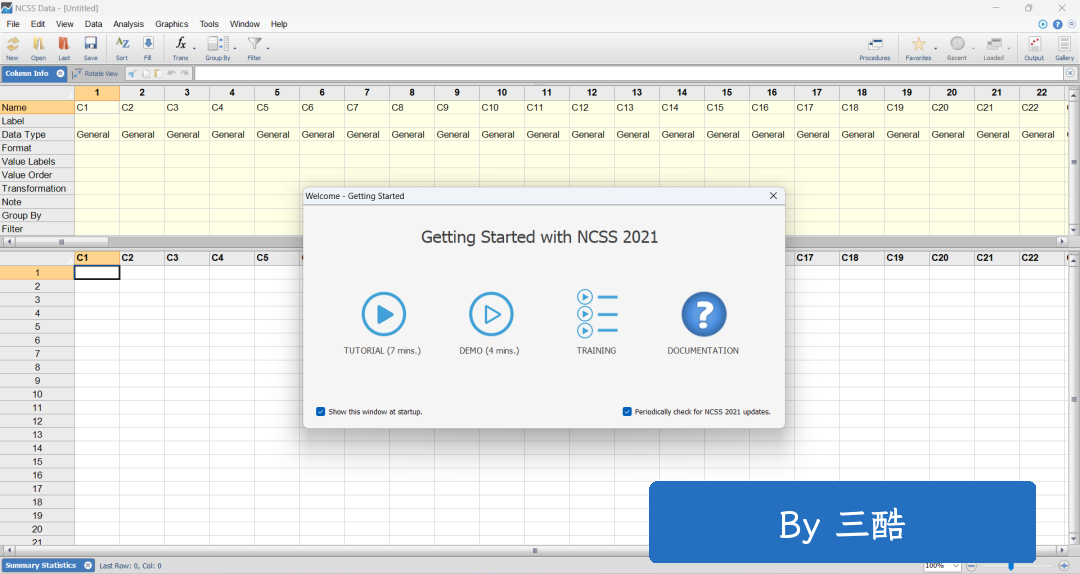The height and width of the screenshot is (574, 1080).
Task: Click the C5 Name cell in Column Info
Action: click(x=277, y=107)
